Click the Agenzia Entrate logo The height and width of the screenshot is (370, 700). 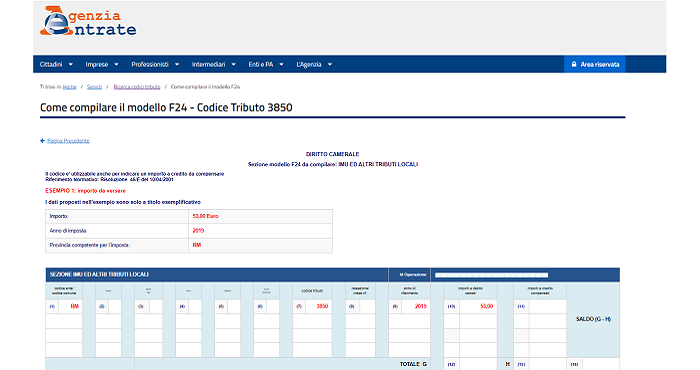click(88, 21)
